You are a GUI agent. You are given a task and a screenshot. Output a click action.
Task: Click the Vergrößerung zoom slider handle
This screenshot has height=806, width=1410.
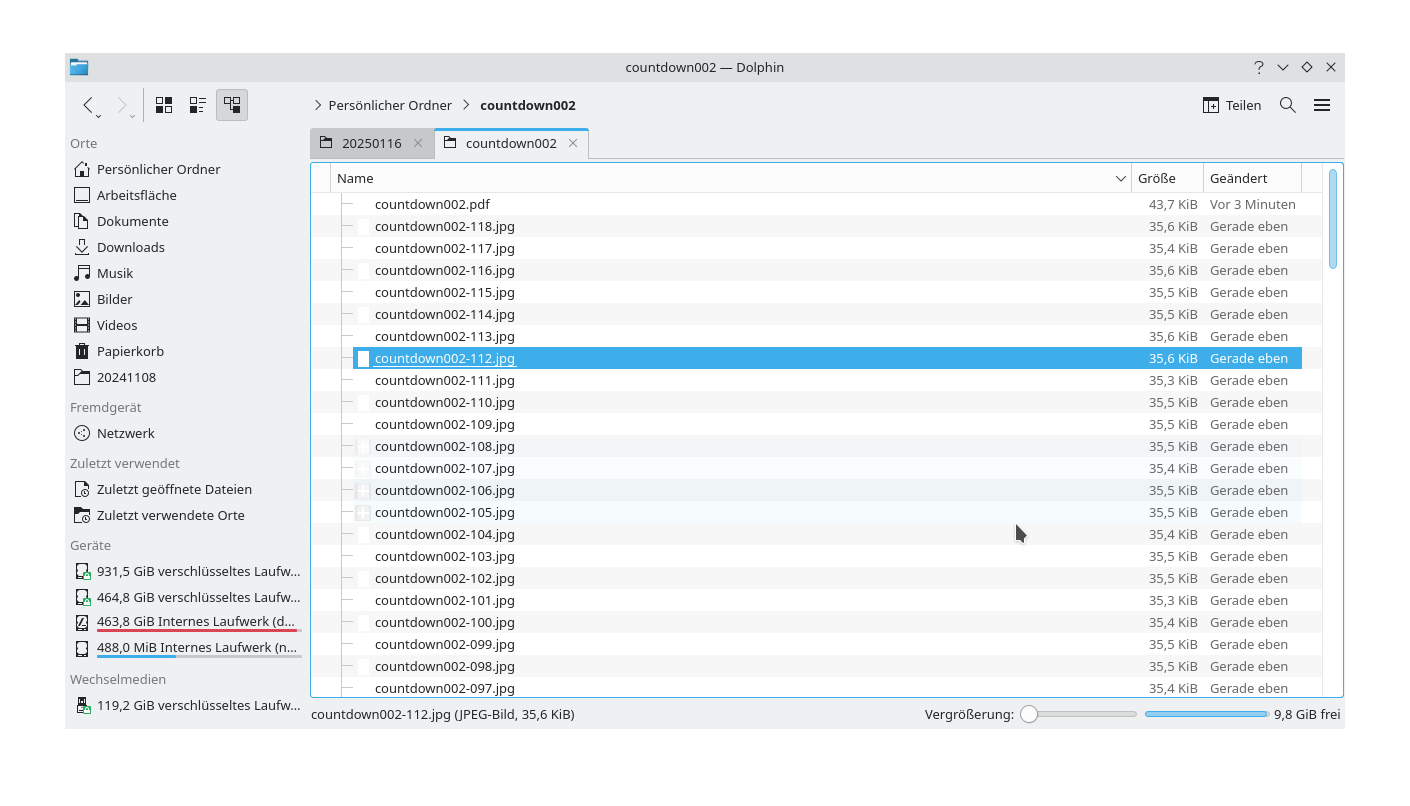click(x=1029, y=714)
